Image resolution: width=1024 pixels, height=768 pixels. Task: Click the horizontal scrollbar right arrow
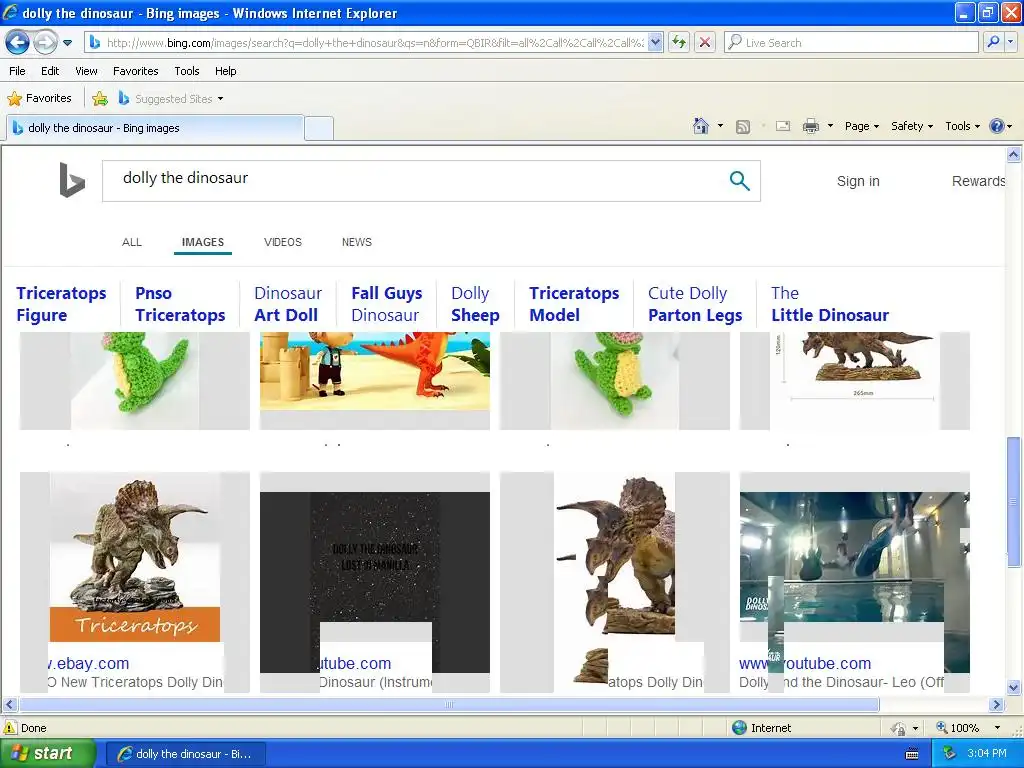tap(997, 705)
